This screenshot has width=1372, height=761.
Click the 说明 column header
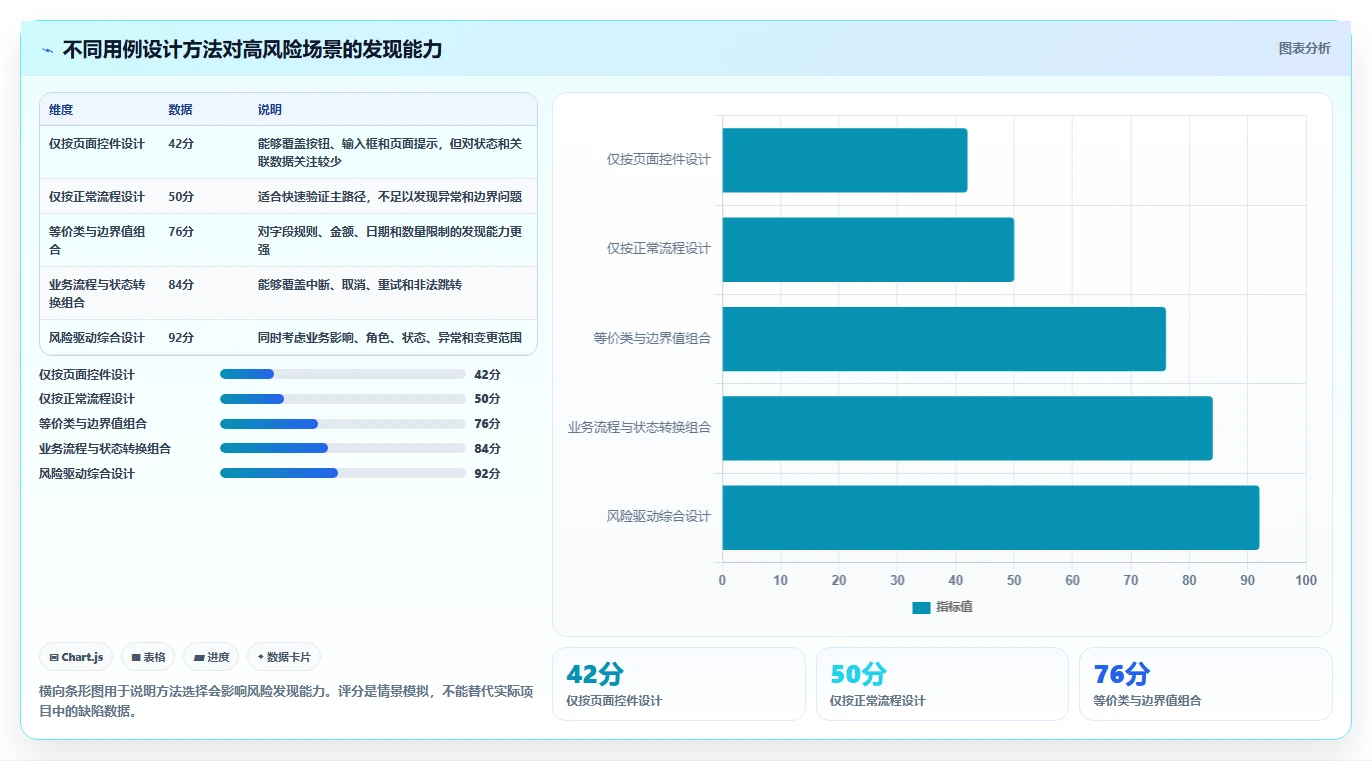coord(270,109)
